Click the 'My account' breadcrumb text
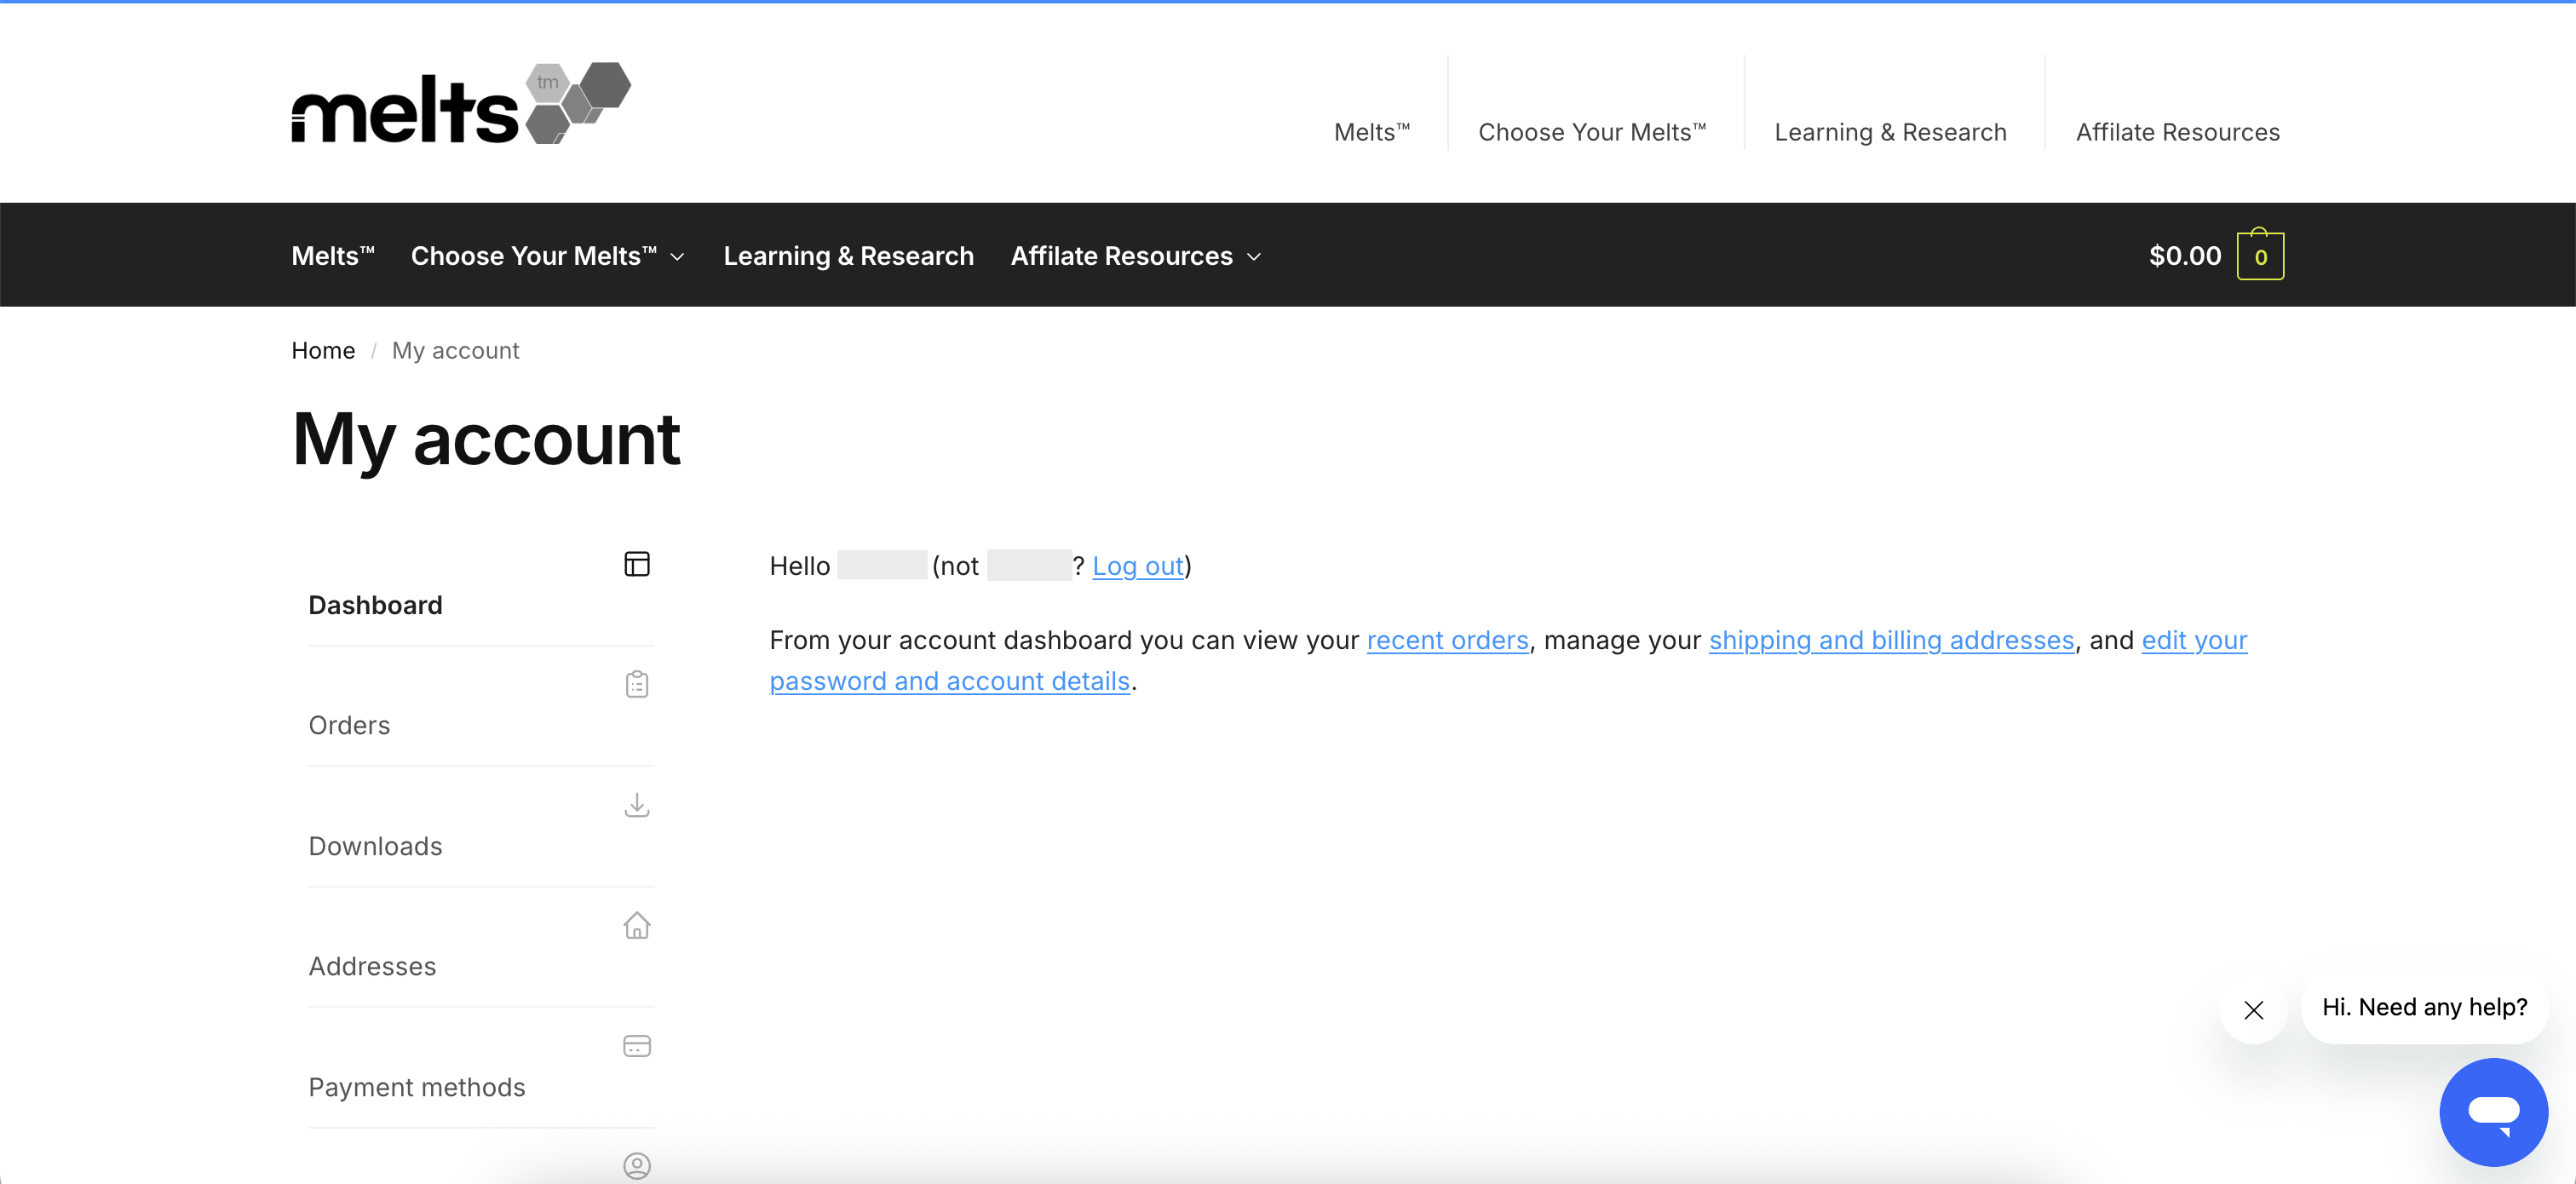 tap(455, 350)
